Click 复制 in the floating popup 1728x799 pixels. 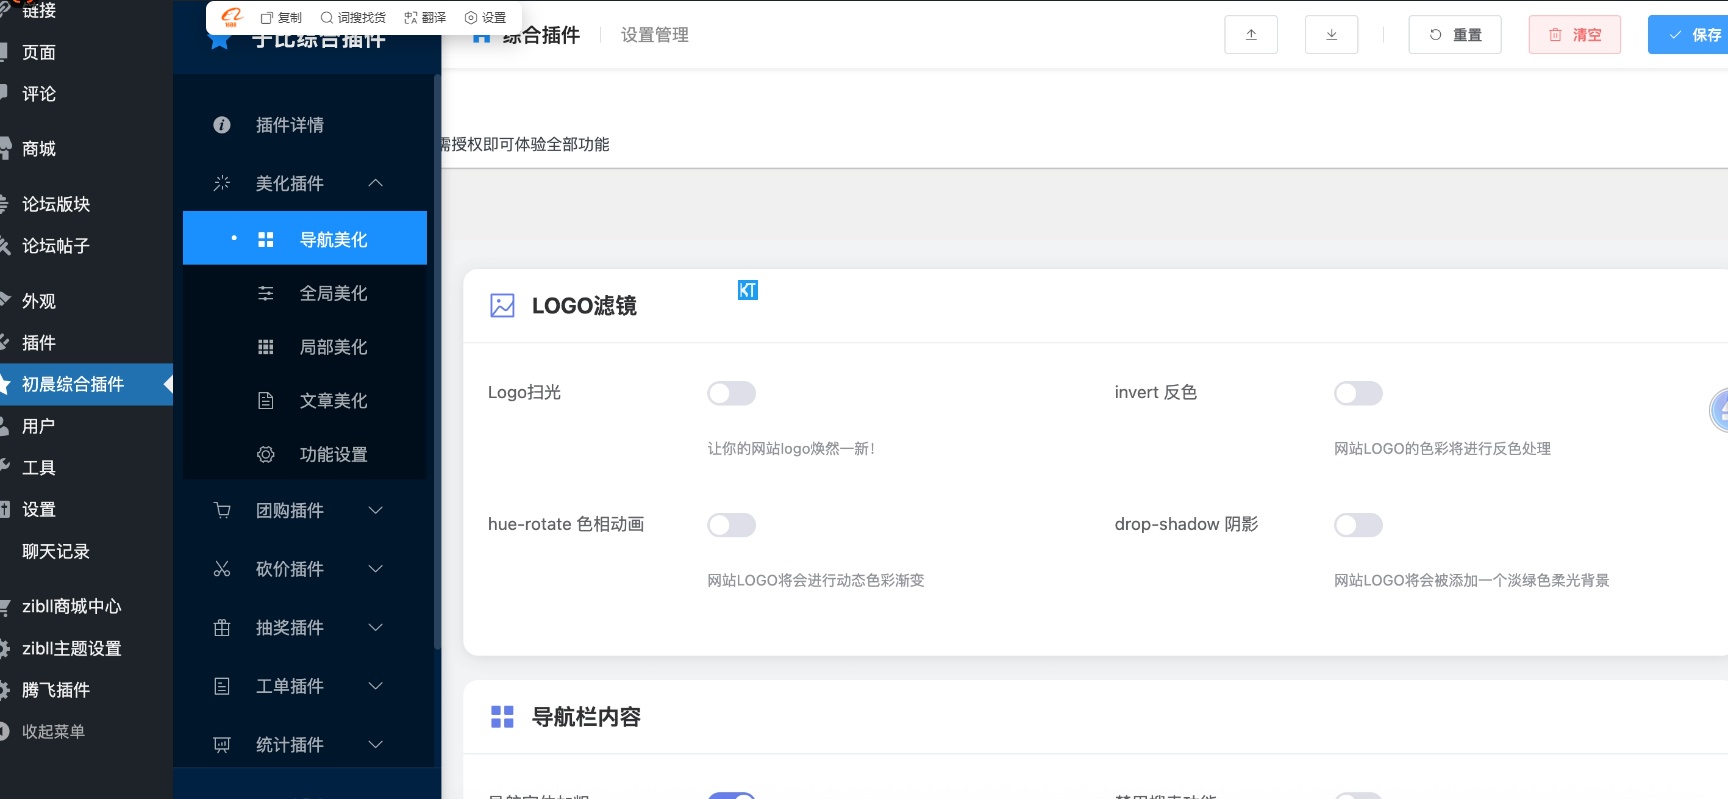pyautogui.click(x=281, y=18)
